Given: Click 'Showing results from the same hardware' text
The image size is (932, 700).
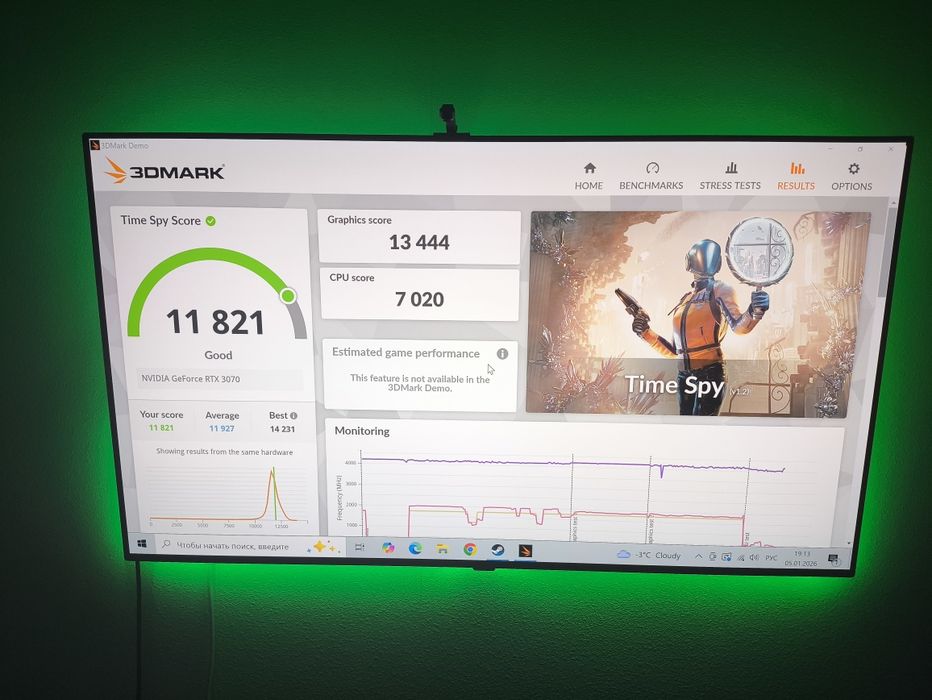Looking at the screenshot, I should point(224,452).
